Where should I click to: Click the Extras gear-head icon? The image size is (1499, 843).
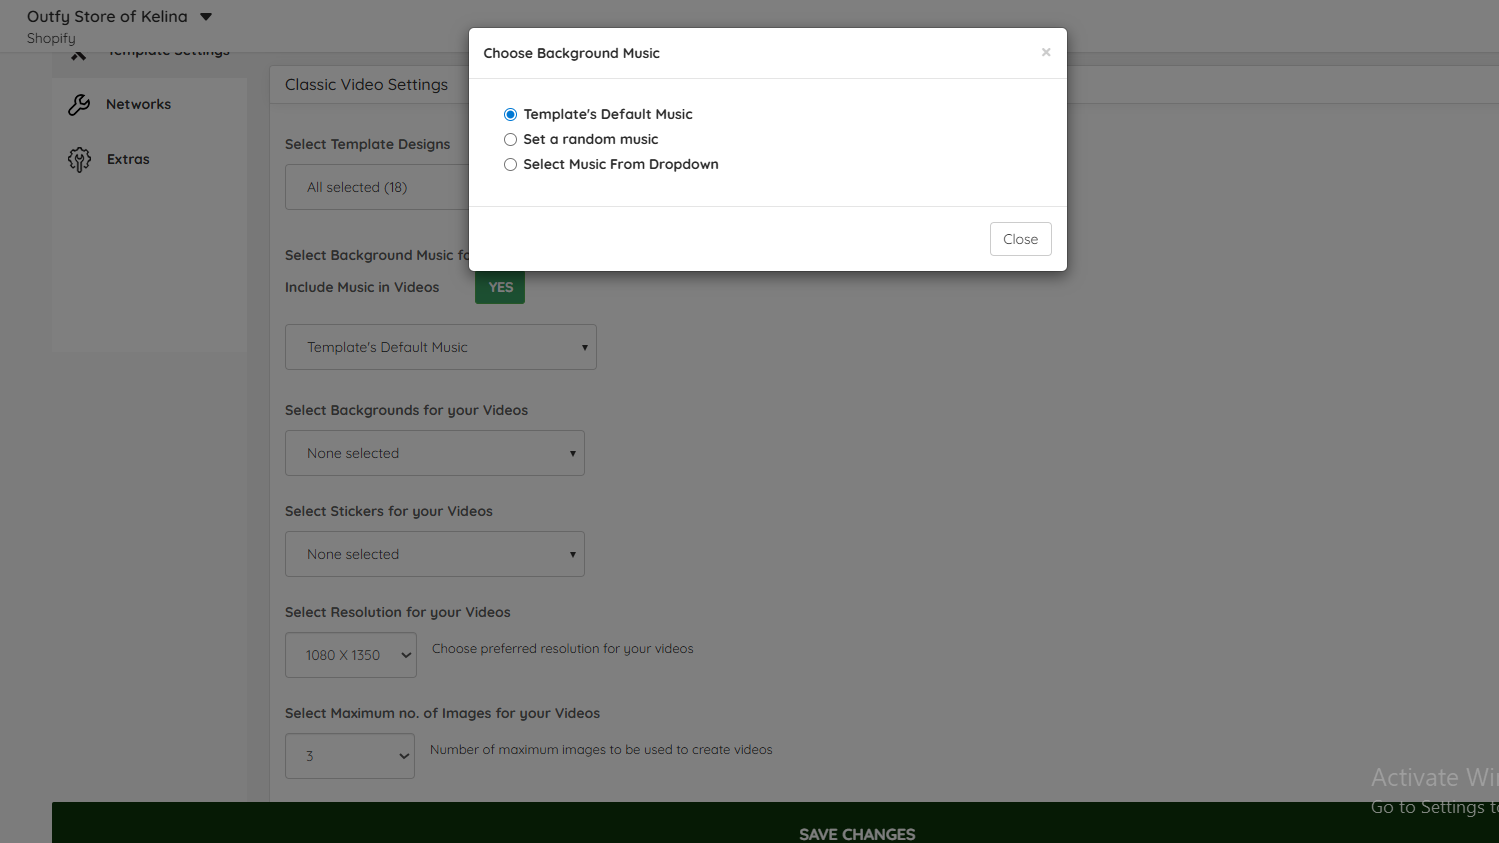point(79,160)
